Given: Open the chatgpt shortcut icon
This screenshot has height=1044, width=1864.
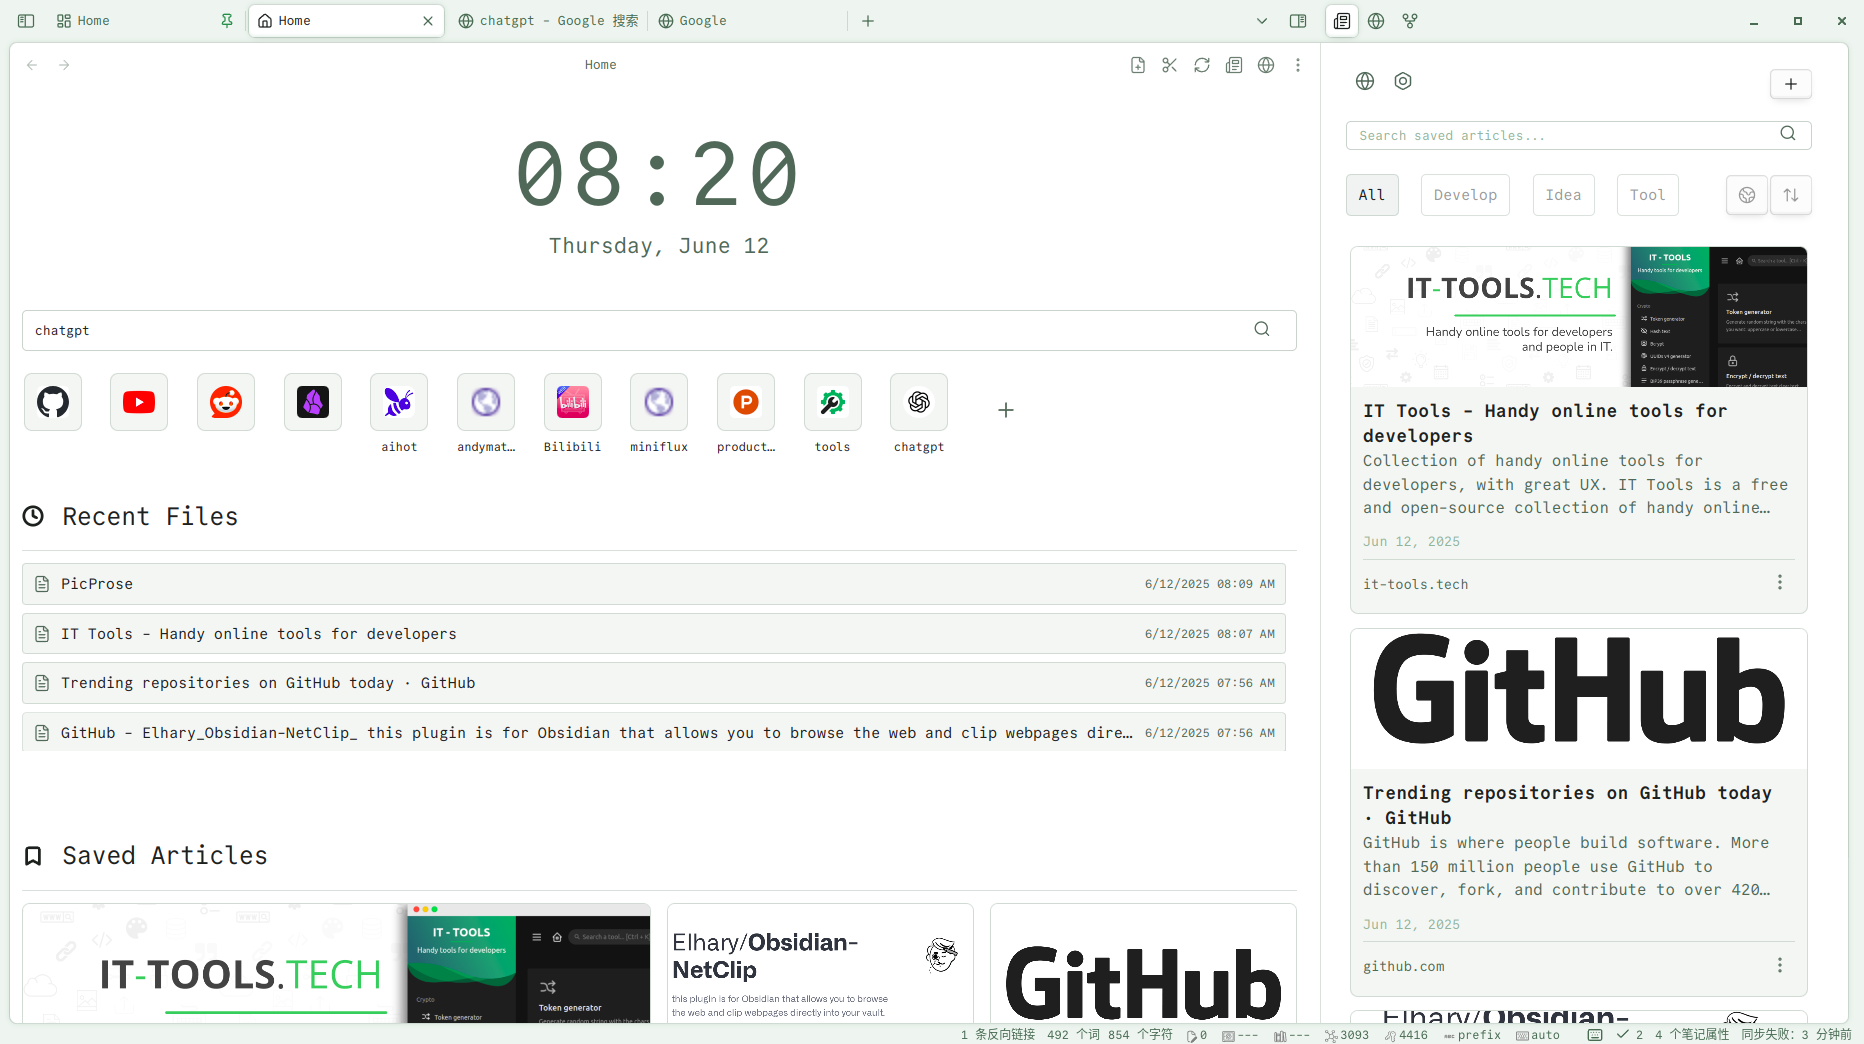Looking at the screenshot, I should click(x=918, y=402).
